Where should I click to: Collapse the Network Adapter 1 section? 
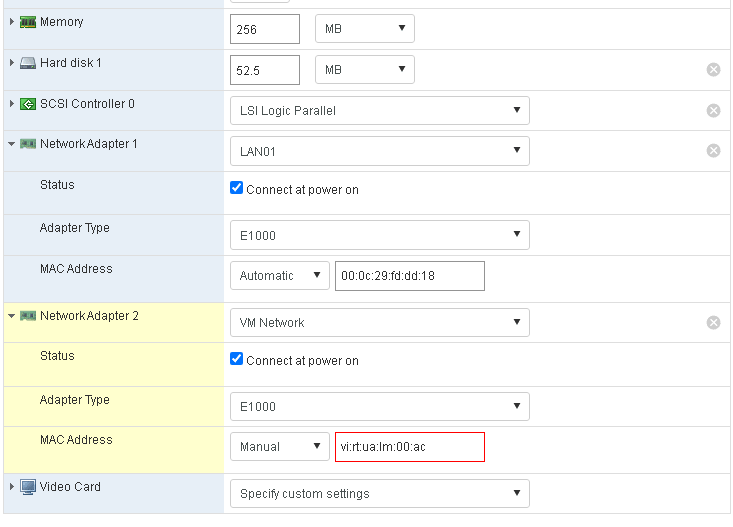(x=12, y=144)
